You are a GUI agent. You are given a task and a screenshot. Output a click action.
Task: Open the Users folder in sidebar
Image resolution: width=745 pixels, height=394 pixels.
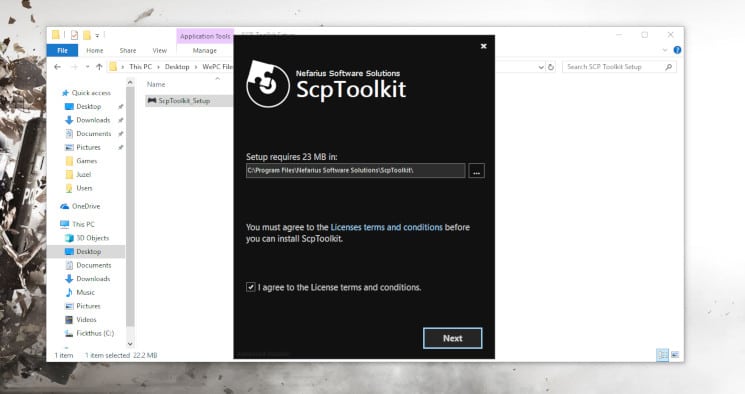[x=84, y=188]
